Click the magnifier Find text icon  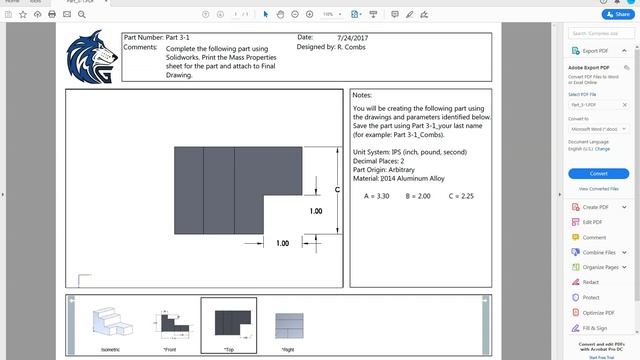[x=82, y=15]
